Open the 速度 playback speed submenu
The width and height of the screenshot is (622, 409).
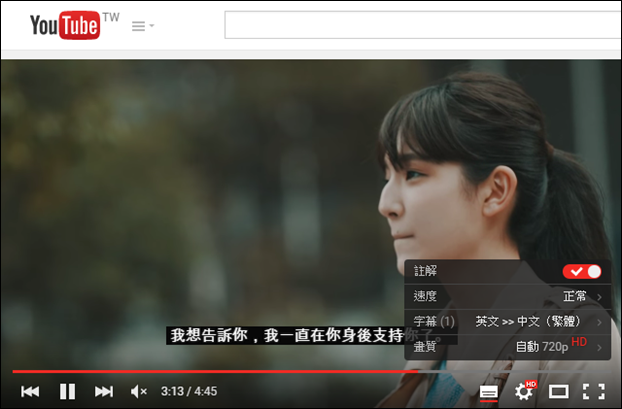507,296
